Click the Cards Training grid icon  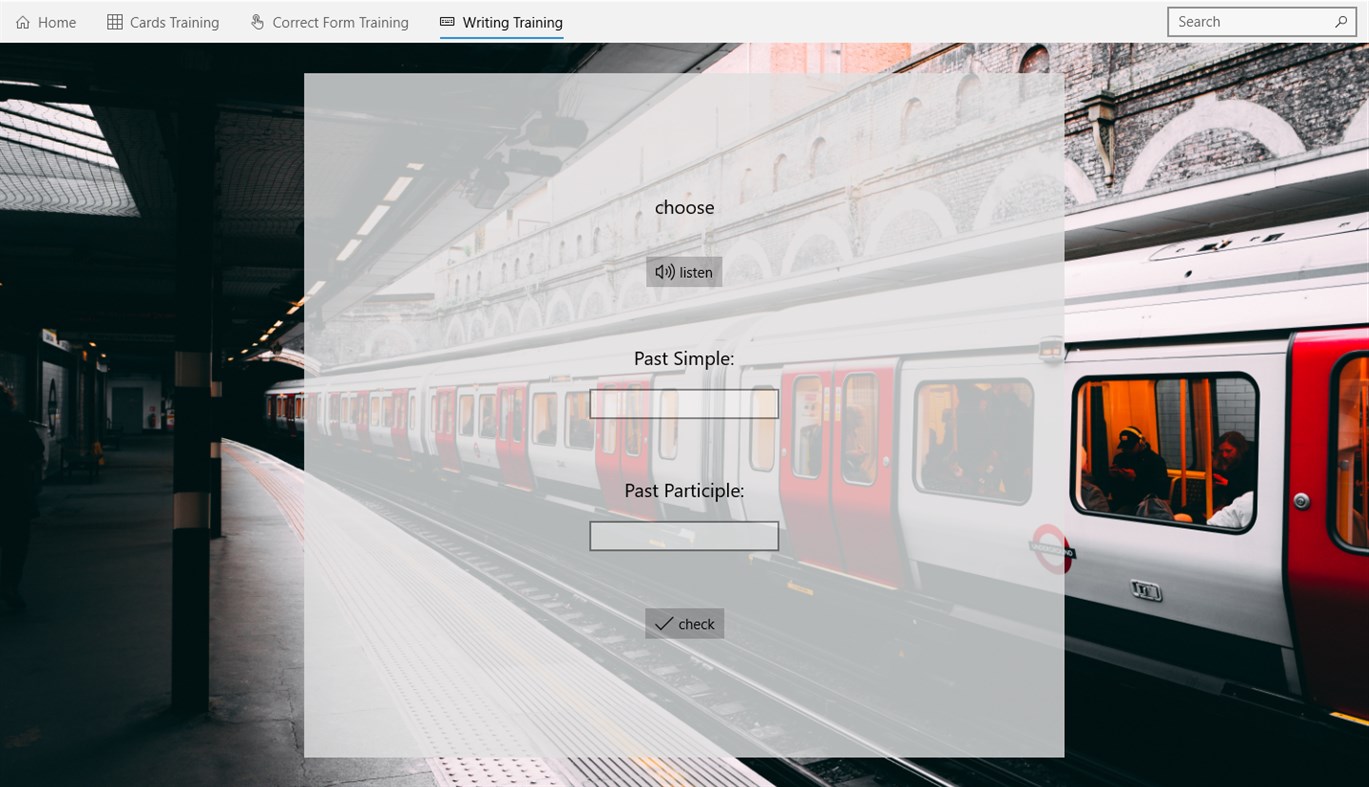115,22
